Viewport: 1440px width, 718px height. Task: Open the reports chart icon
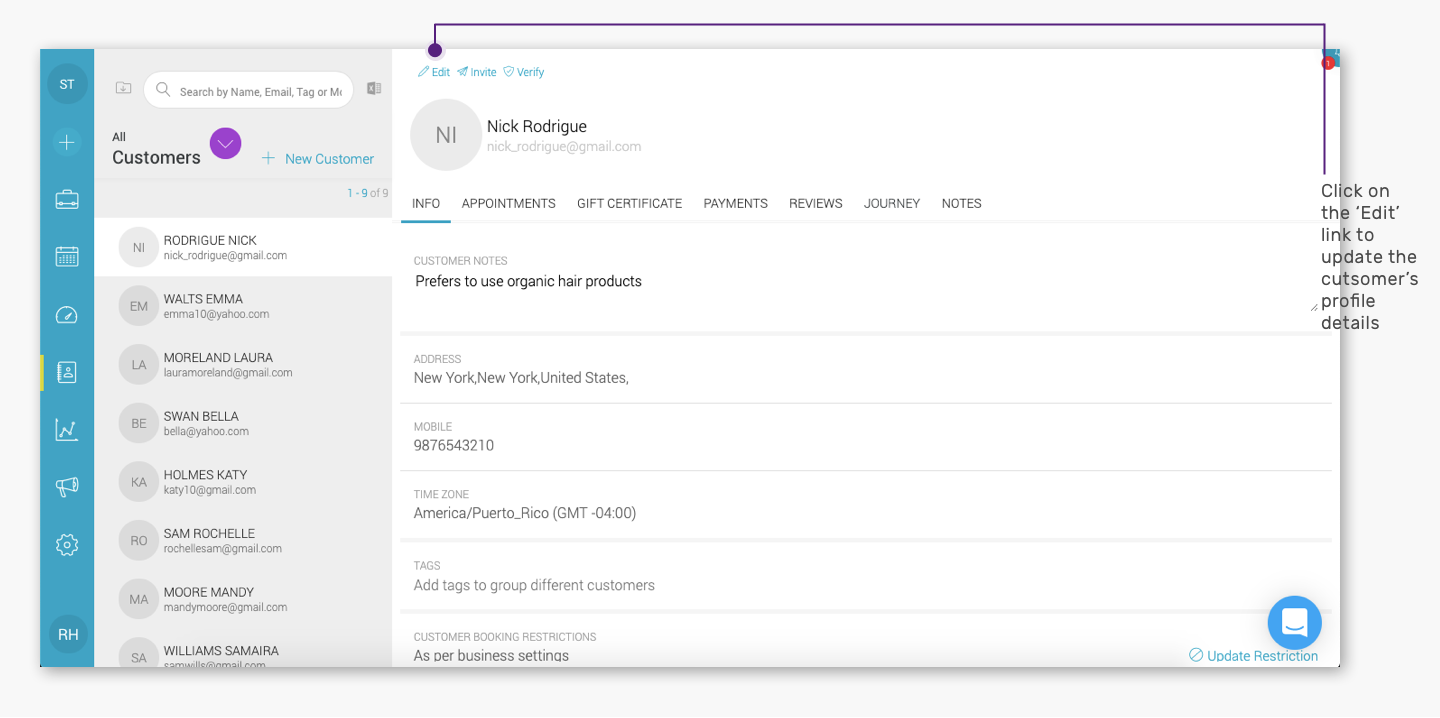point(67,430)
